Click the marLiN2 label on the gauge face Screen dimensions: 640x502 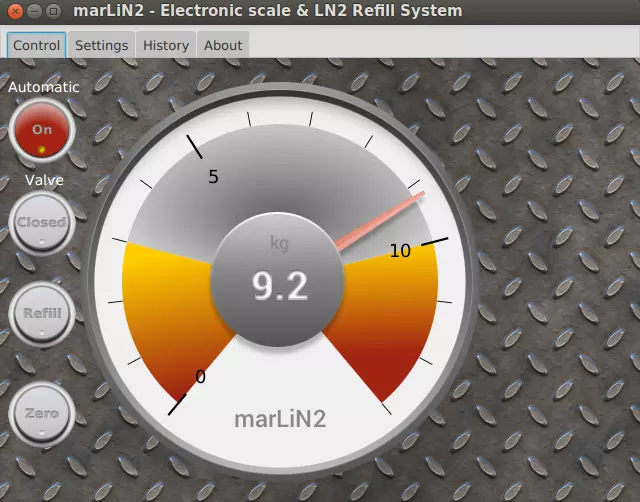(x=280, y=418)
